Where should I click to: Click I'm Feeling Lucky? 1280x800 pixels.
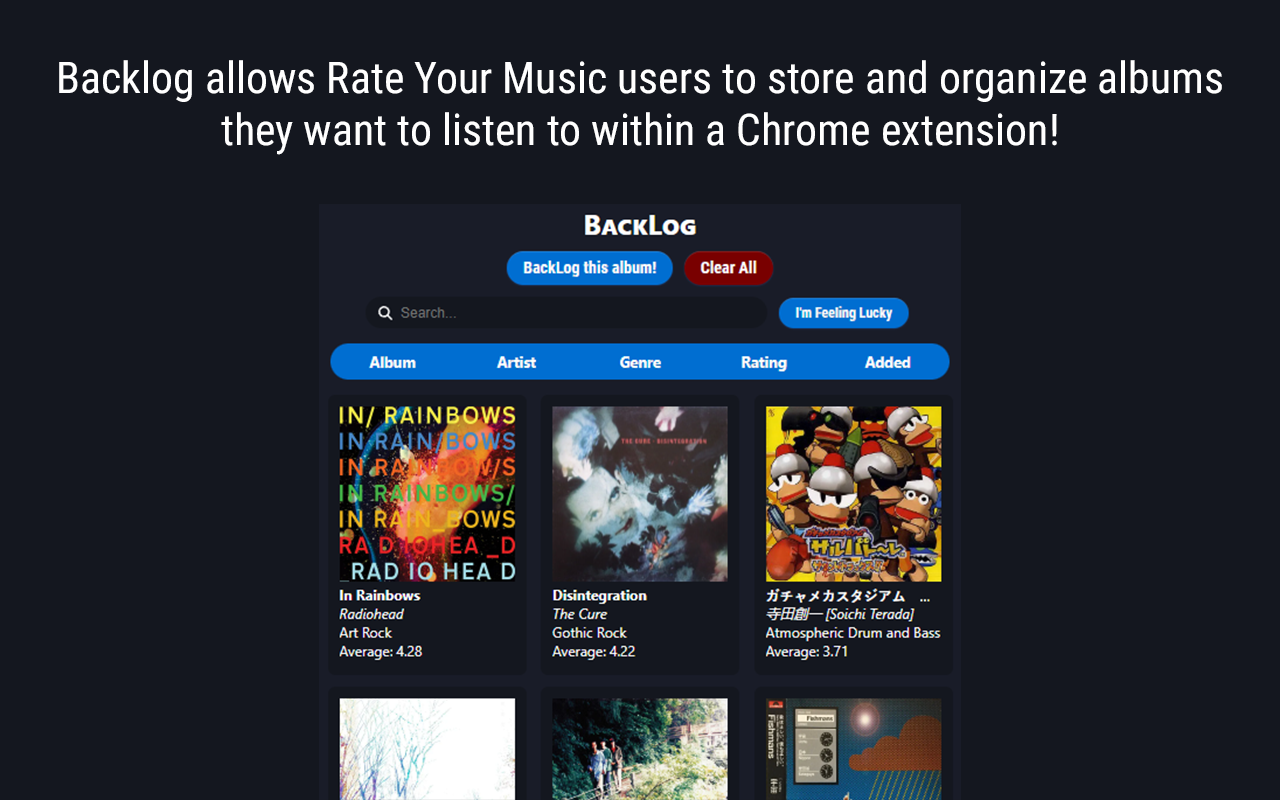tap(844, 312)
